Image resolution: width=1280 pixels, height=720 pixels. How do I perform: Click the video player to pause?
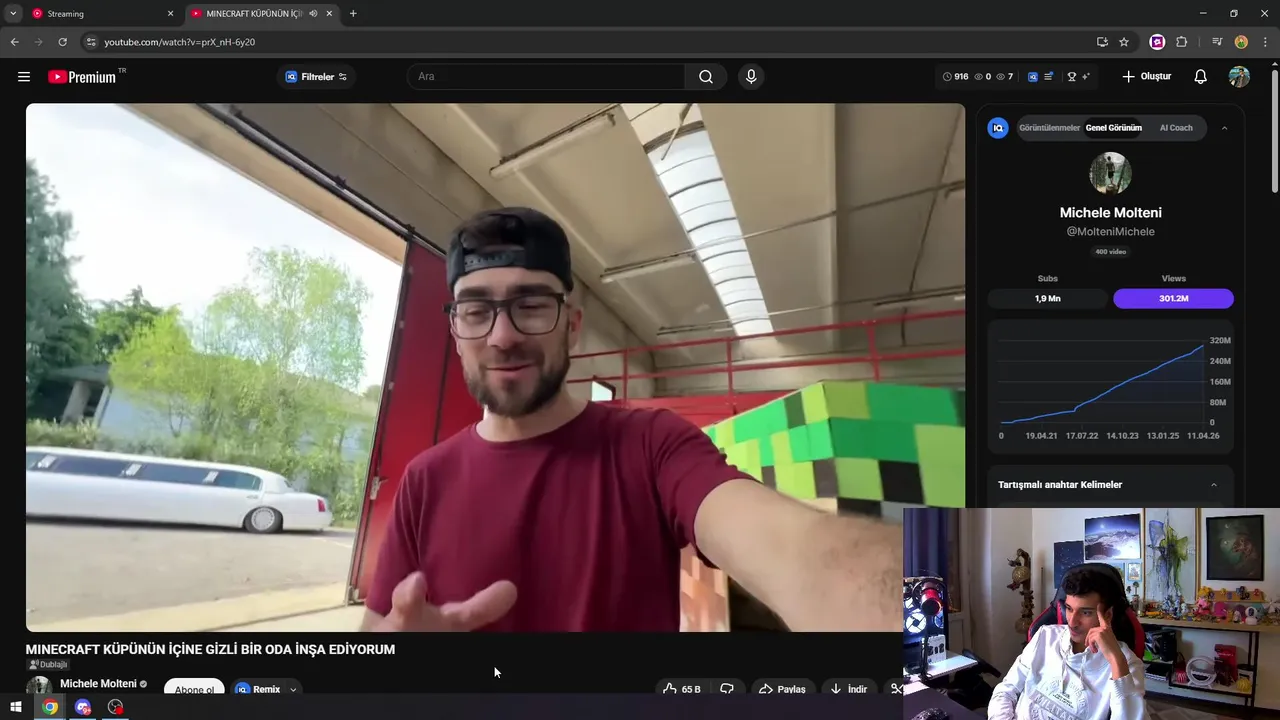coord(495,368)
